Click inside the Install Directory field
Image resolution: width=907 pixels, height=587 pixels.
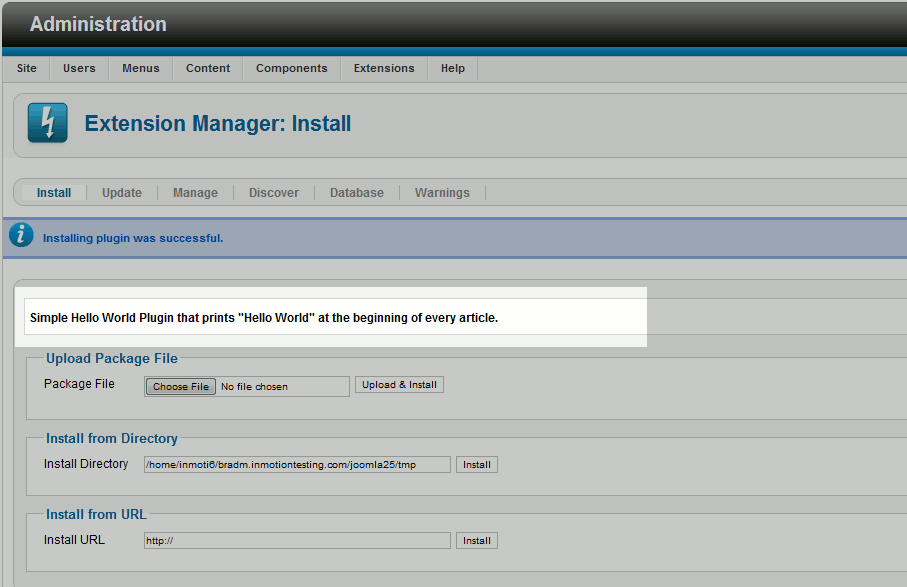click(296, 464)
